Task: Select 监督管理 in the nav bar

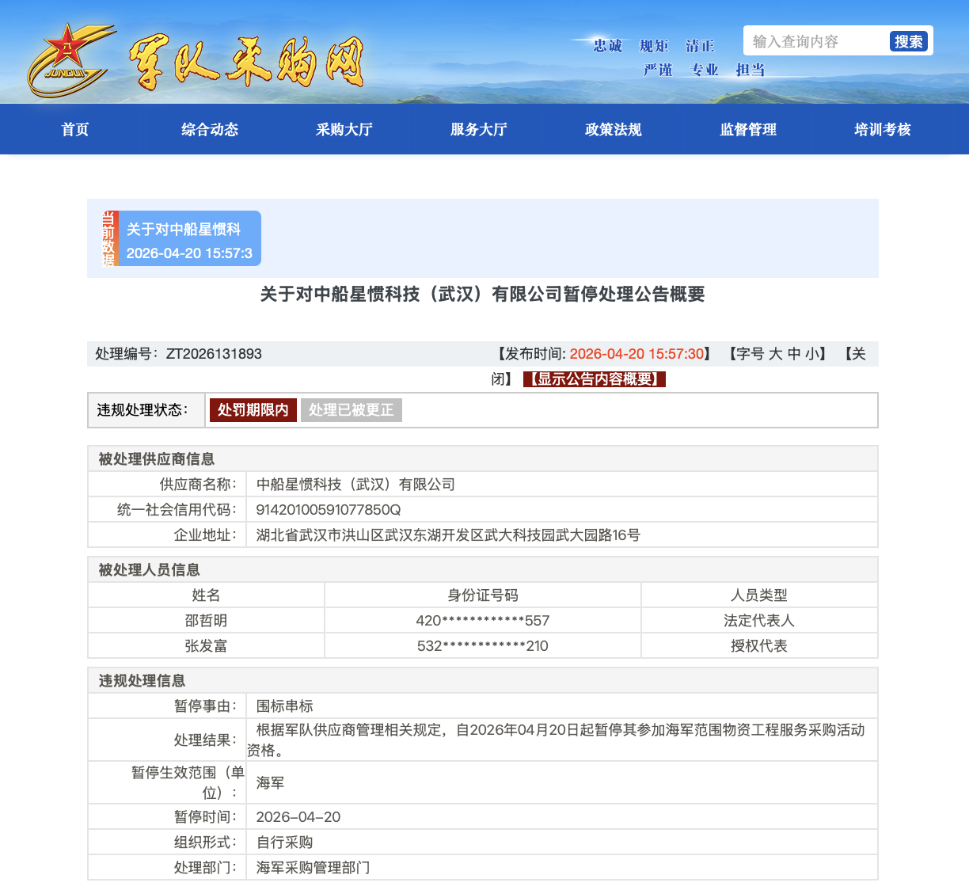Action: 748,130
